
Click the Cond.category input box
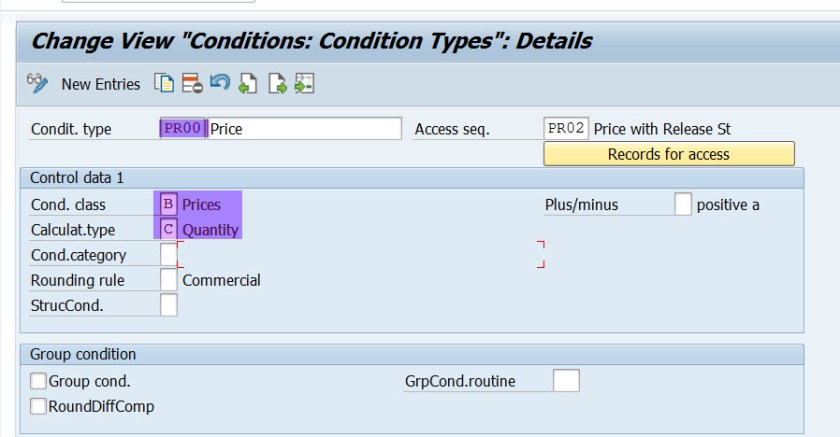coord(168,255)
